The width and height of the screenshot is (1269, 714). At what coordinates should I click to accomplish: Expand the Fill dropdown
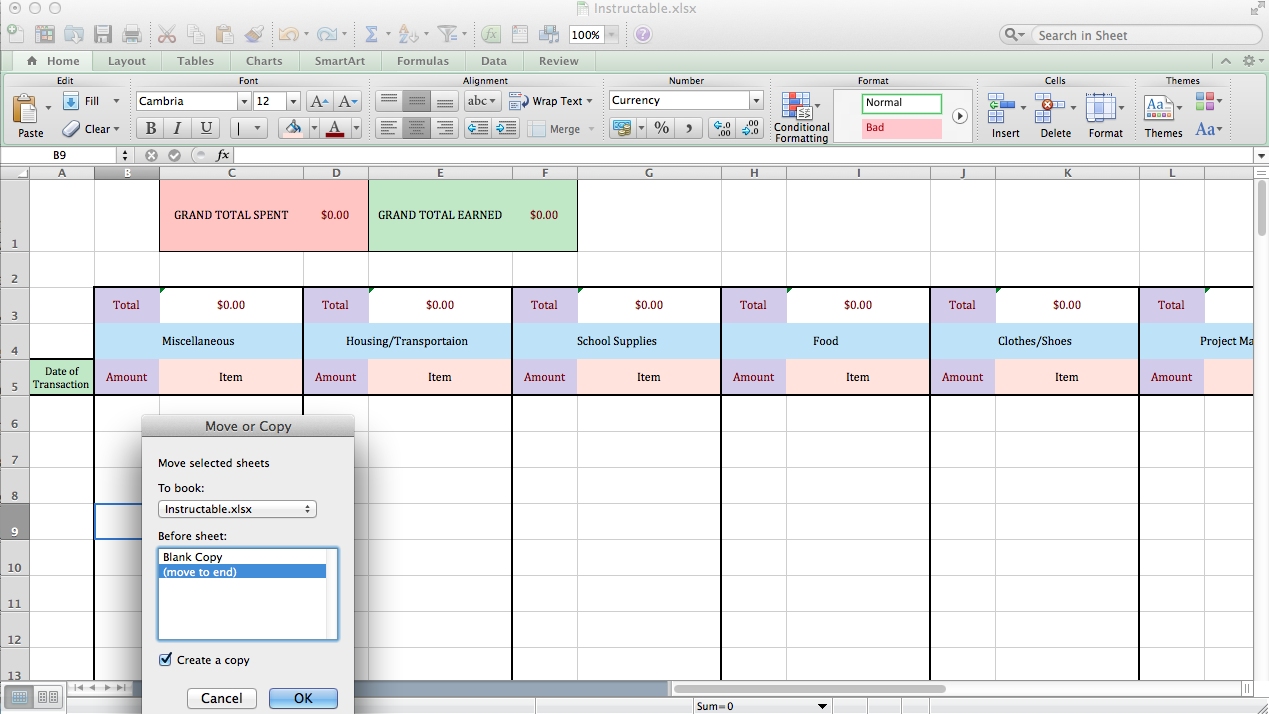tap(116, 101)
